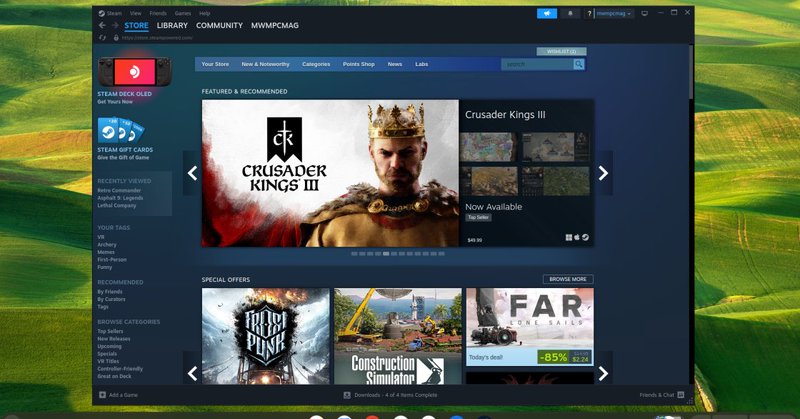Browse the Top Sellers category
The image size is (800, 419).
click(x=110, y=331)
